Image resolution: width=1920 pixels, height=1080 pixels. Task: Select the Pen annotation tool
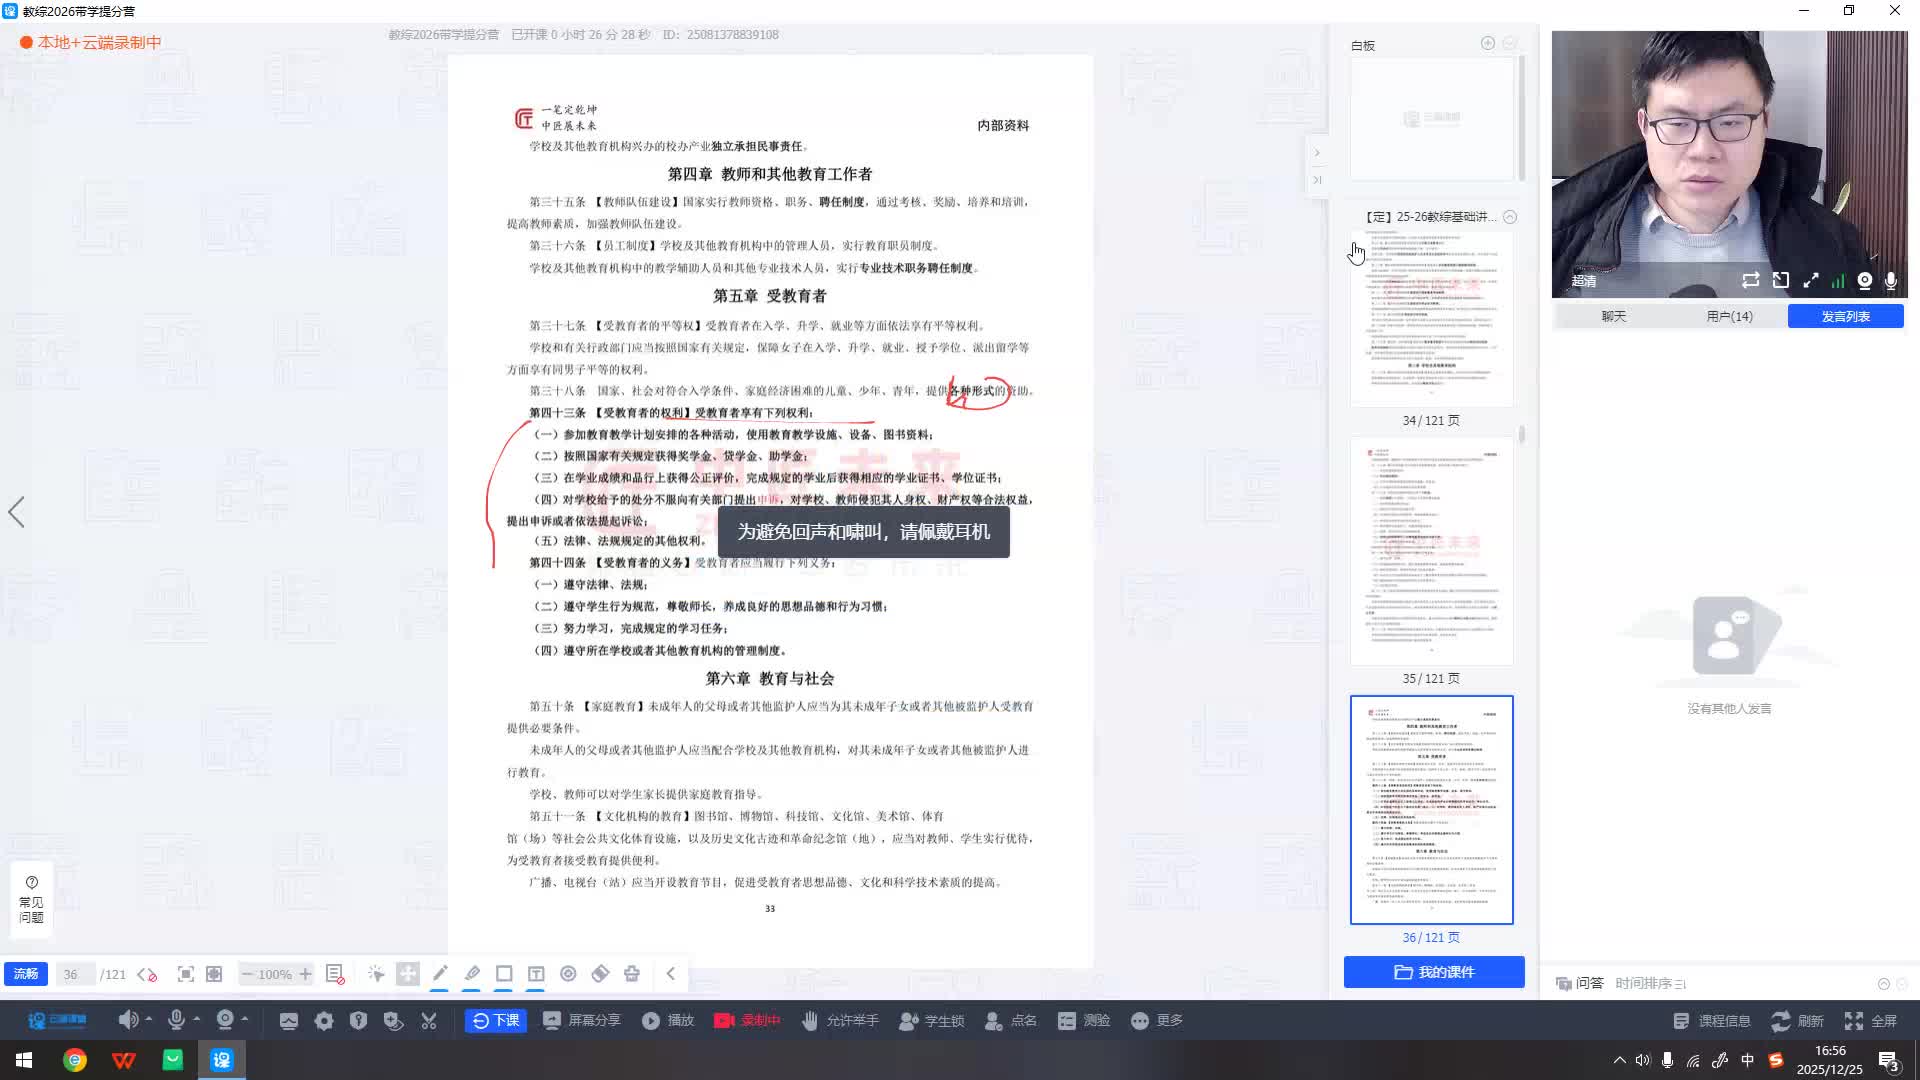tap(440, 973)
